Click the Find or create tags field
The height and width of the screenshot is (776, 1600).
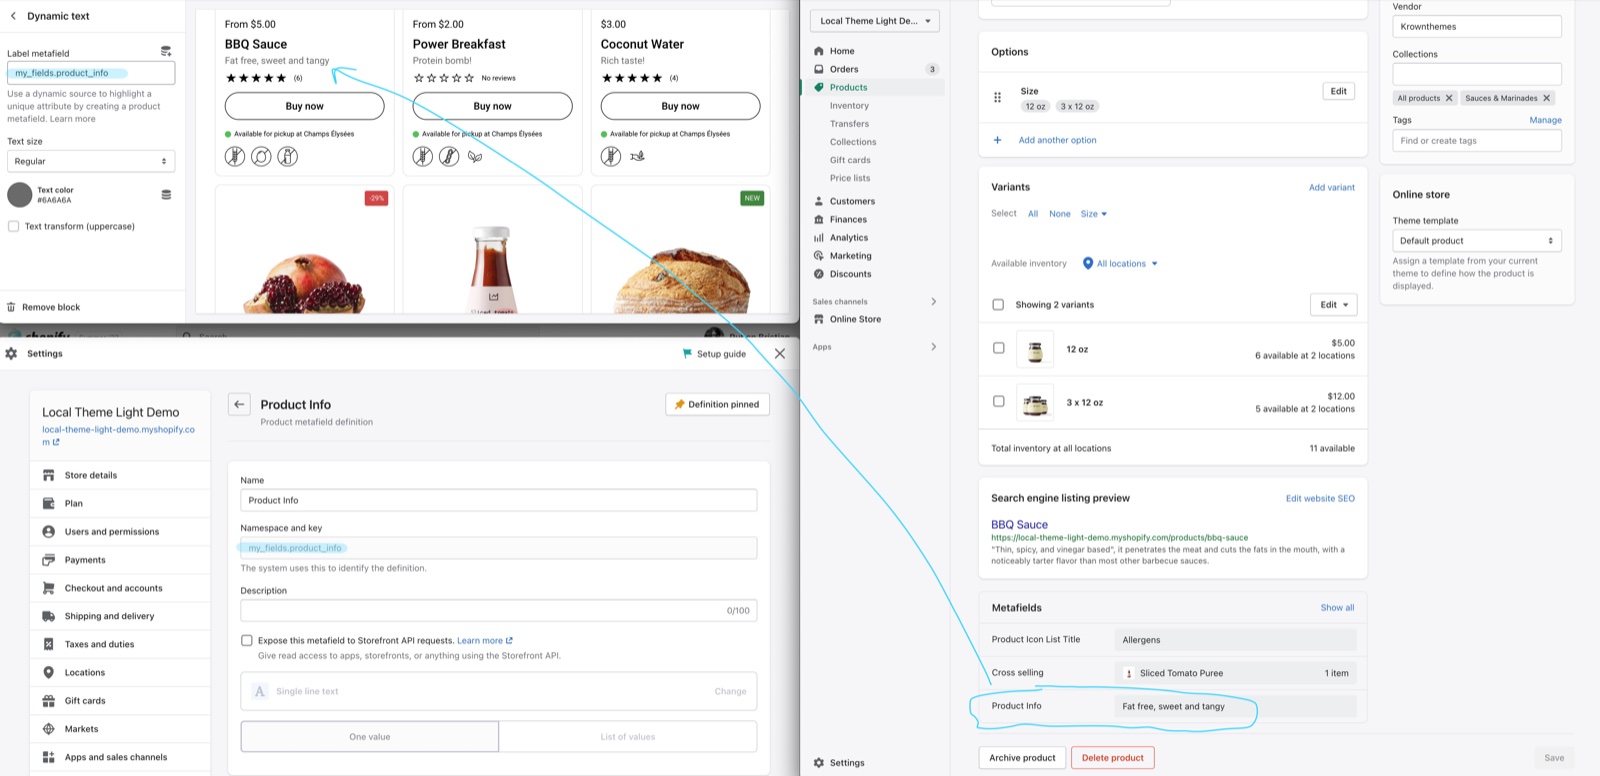coord(1477,141)
